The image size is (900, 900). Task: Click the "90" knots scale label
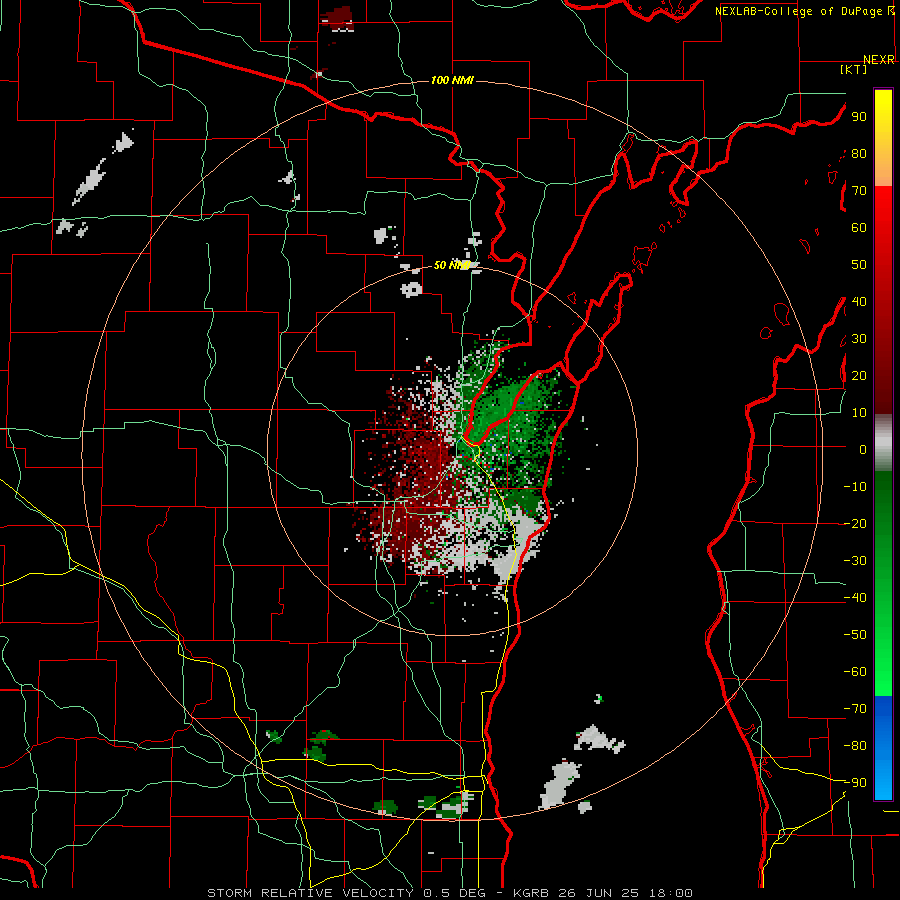pyautogui.click(x=859, y=117)
